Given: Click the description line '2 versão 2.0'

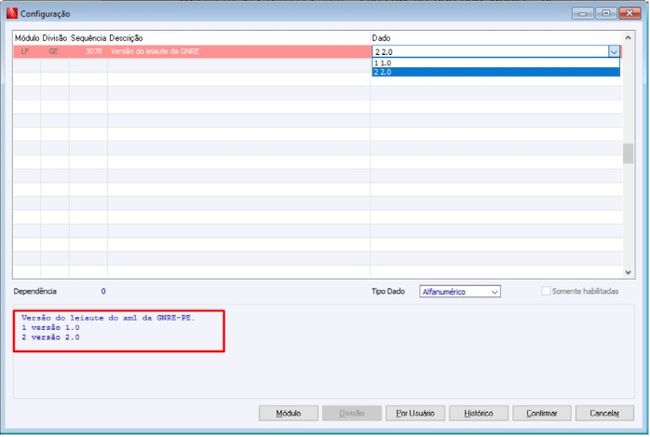Looking at the screenshot, I should tap(51, 337).
